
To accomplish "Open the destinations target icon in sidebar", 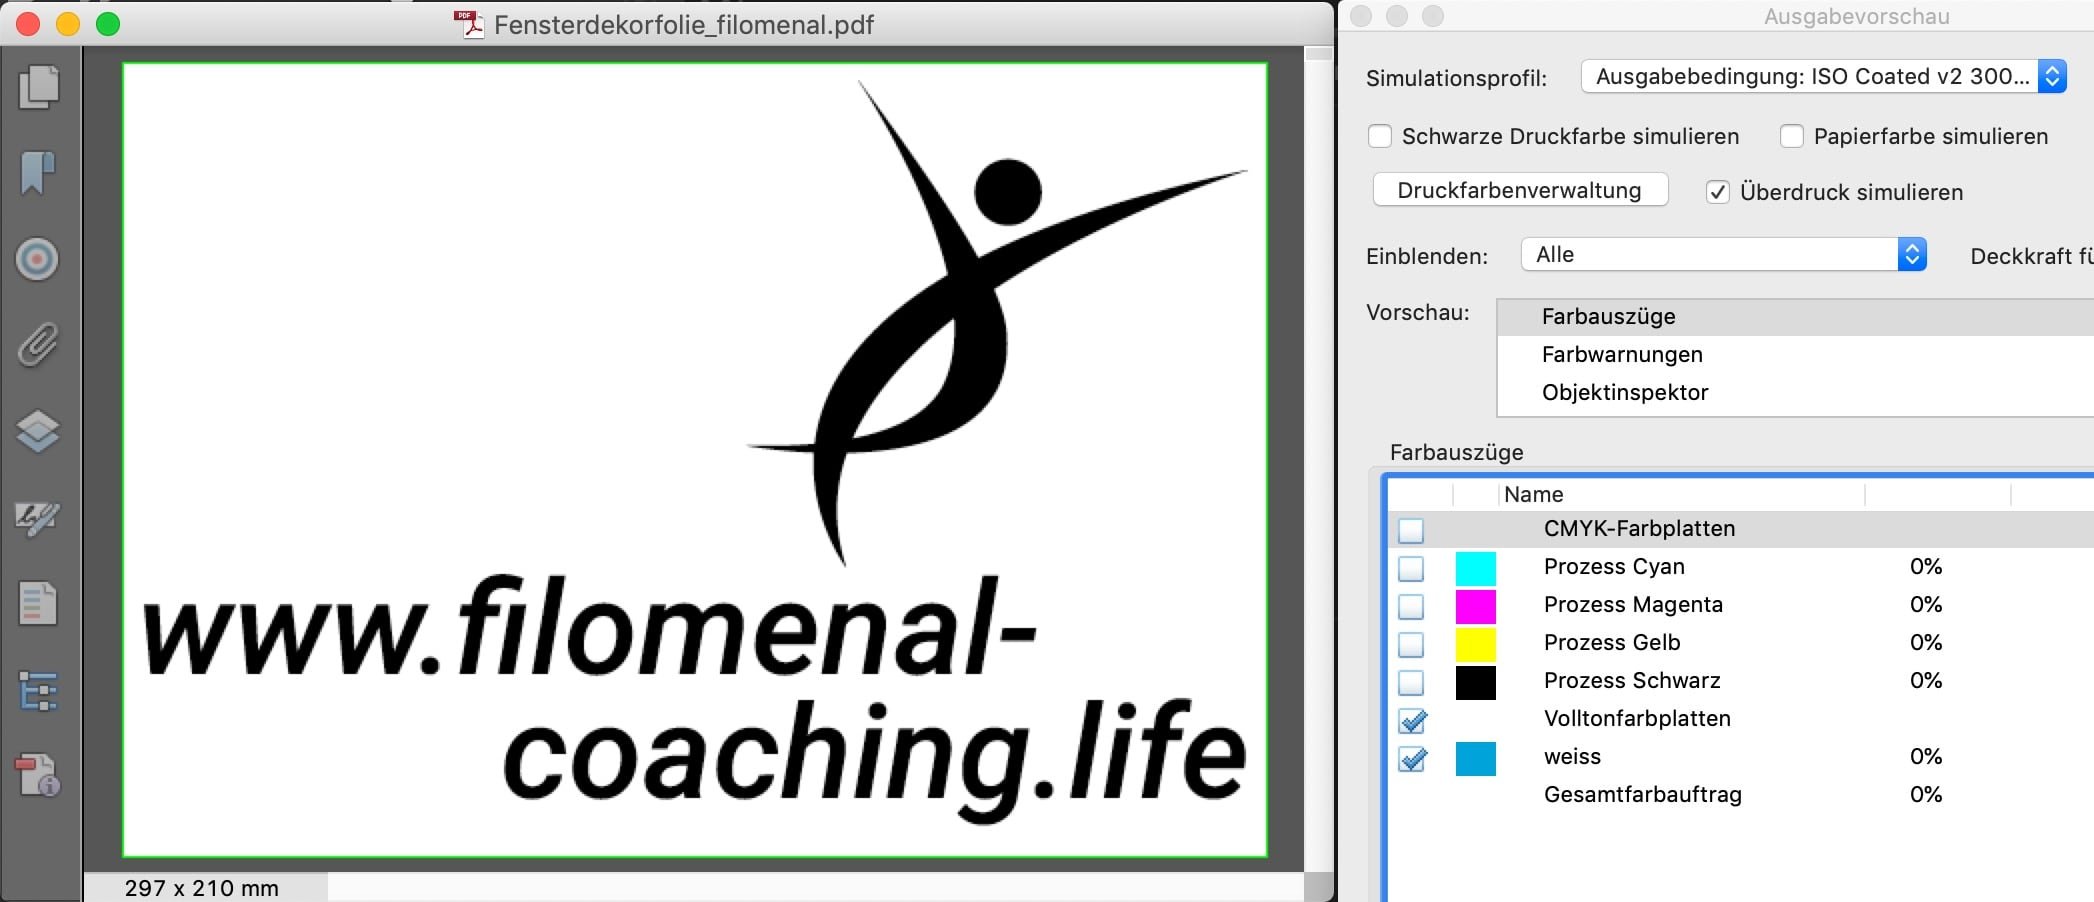I will 37,259.
